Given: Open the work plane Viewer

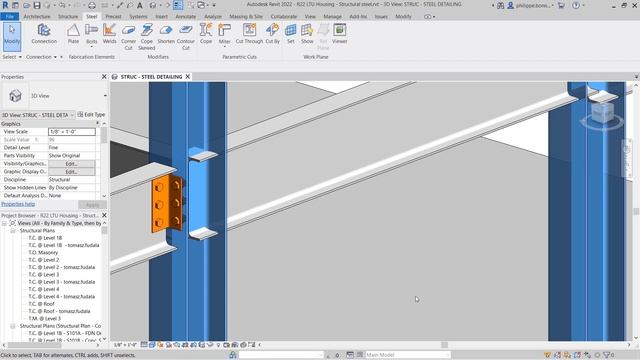Looking at the screenshot, I should pos(340,34).
